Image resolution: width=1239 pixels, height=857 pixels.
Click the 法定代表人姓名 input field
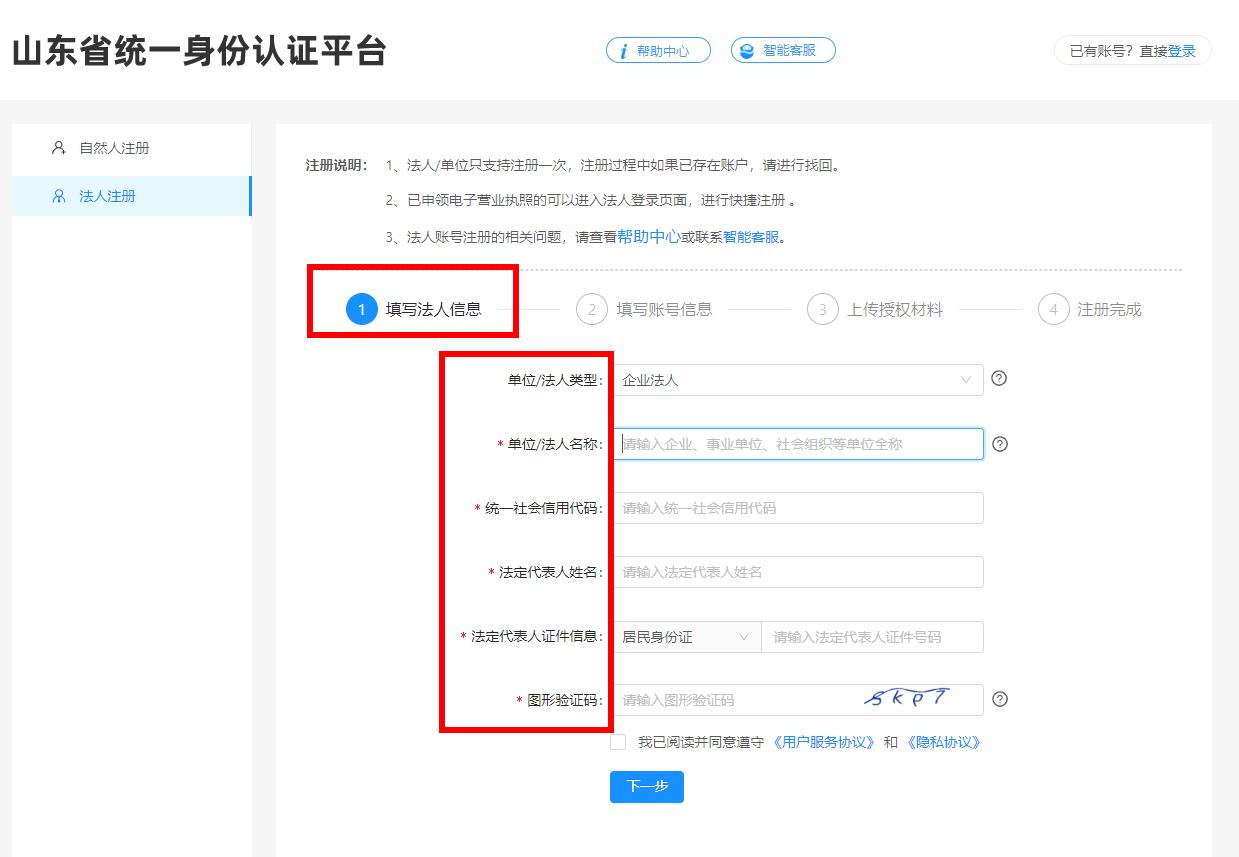[797, 572]
